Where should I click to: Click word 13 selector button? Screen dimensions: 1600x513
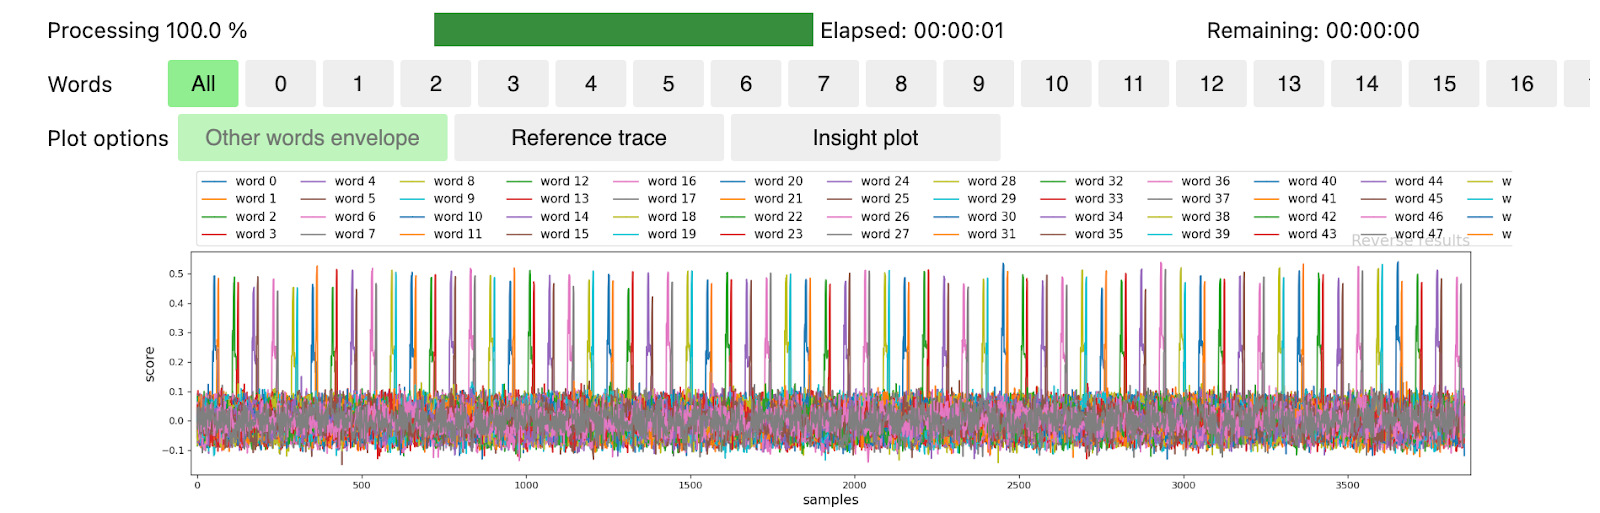click(1289, 84)
